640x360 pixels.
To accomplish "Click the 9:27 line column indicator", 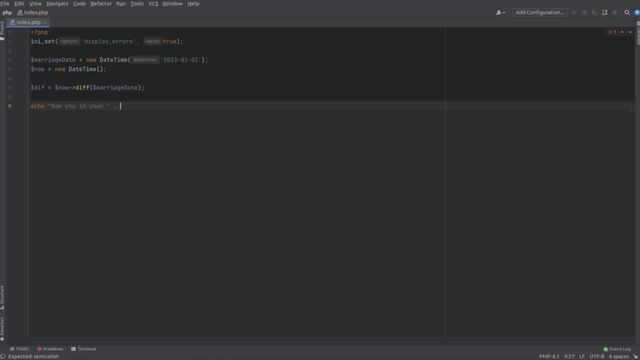I will coord(569,357).
